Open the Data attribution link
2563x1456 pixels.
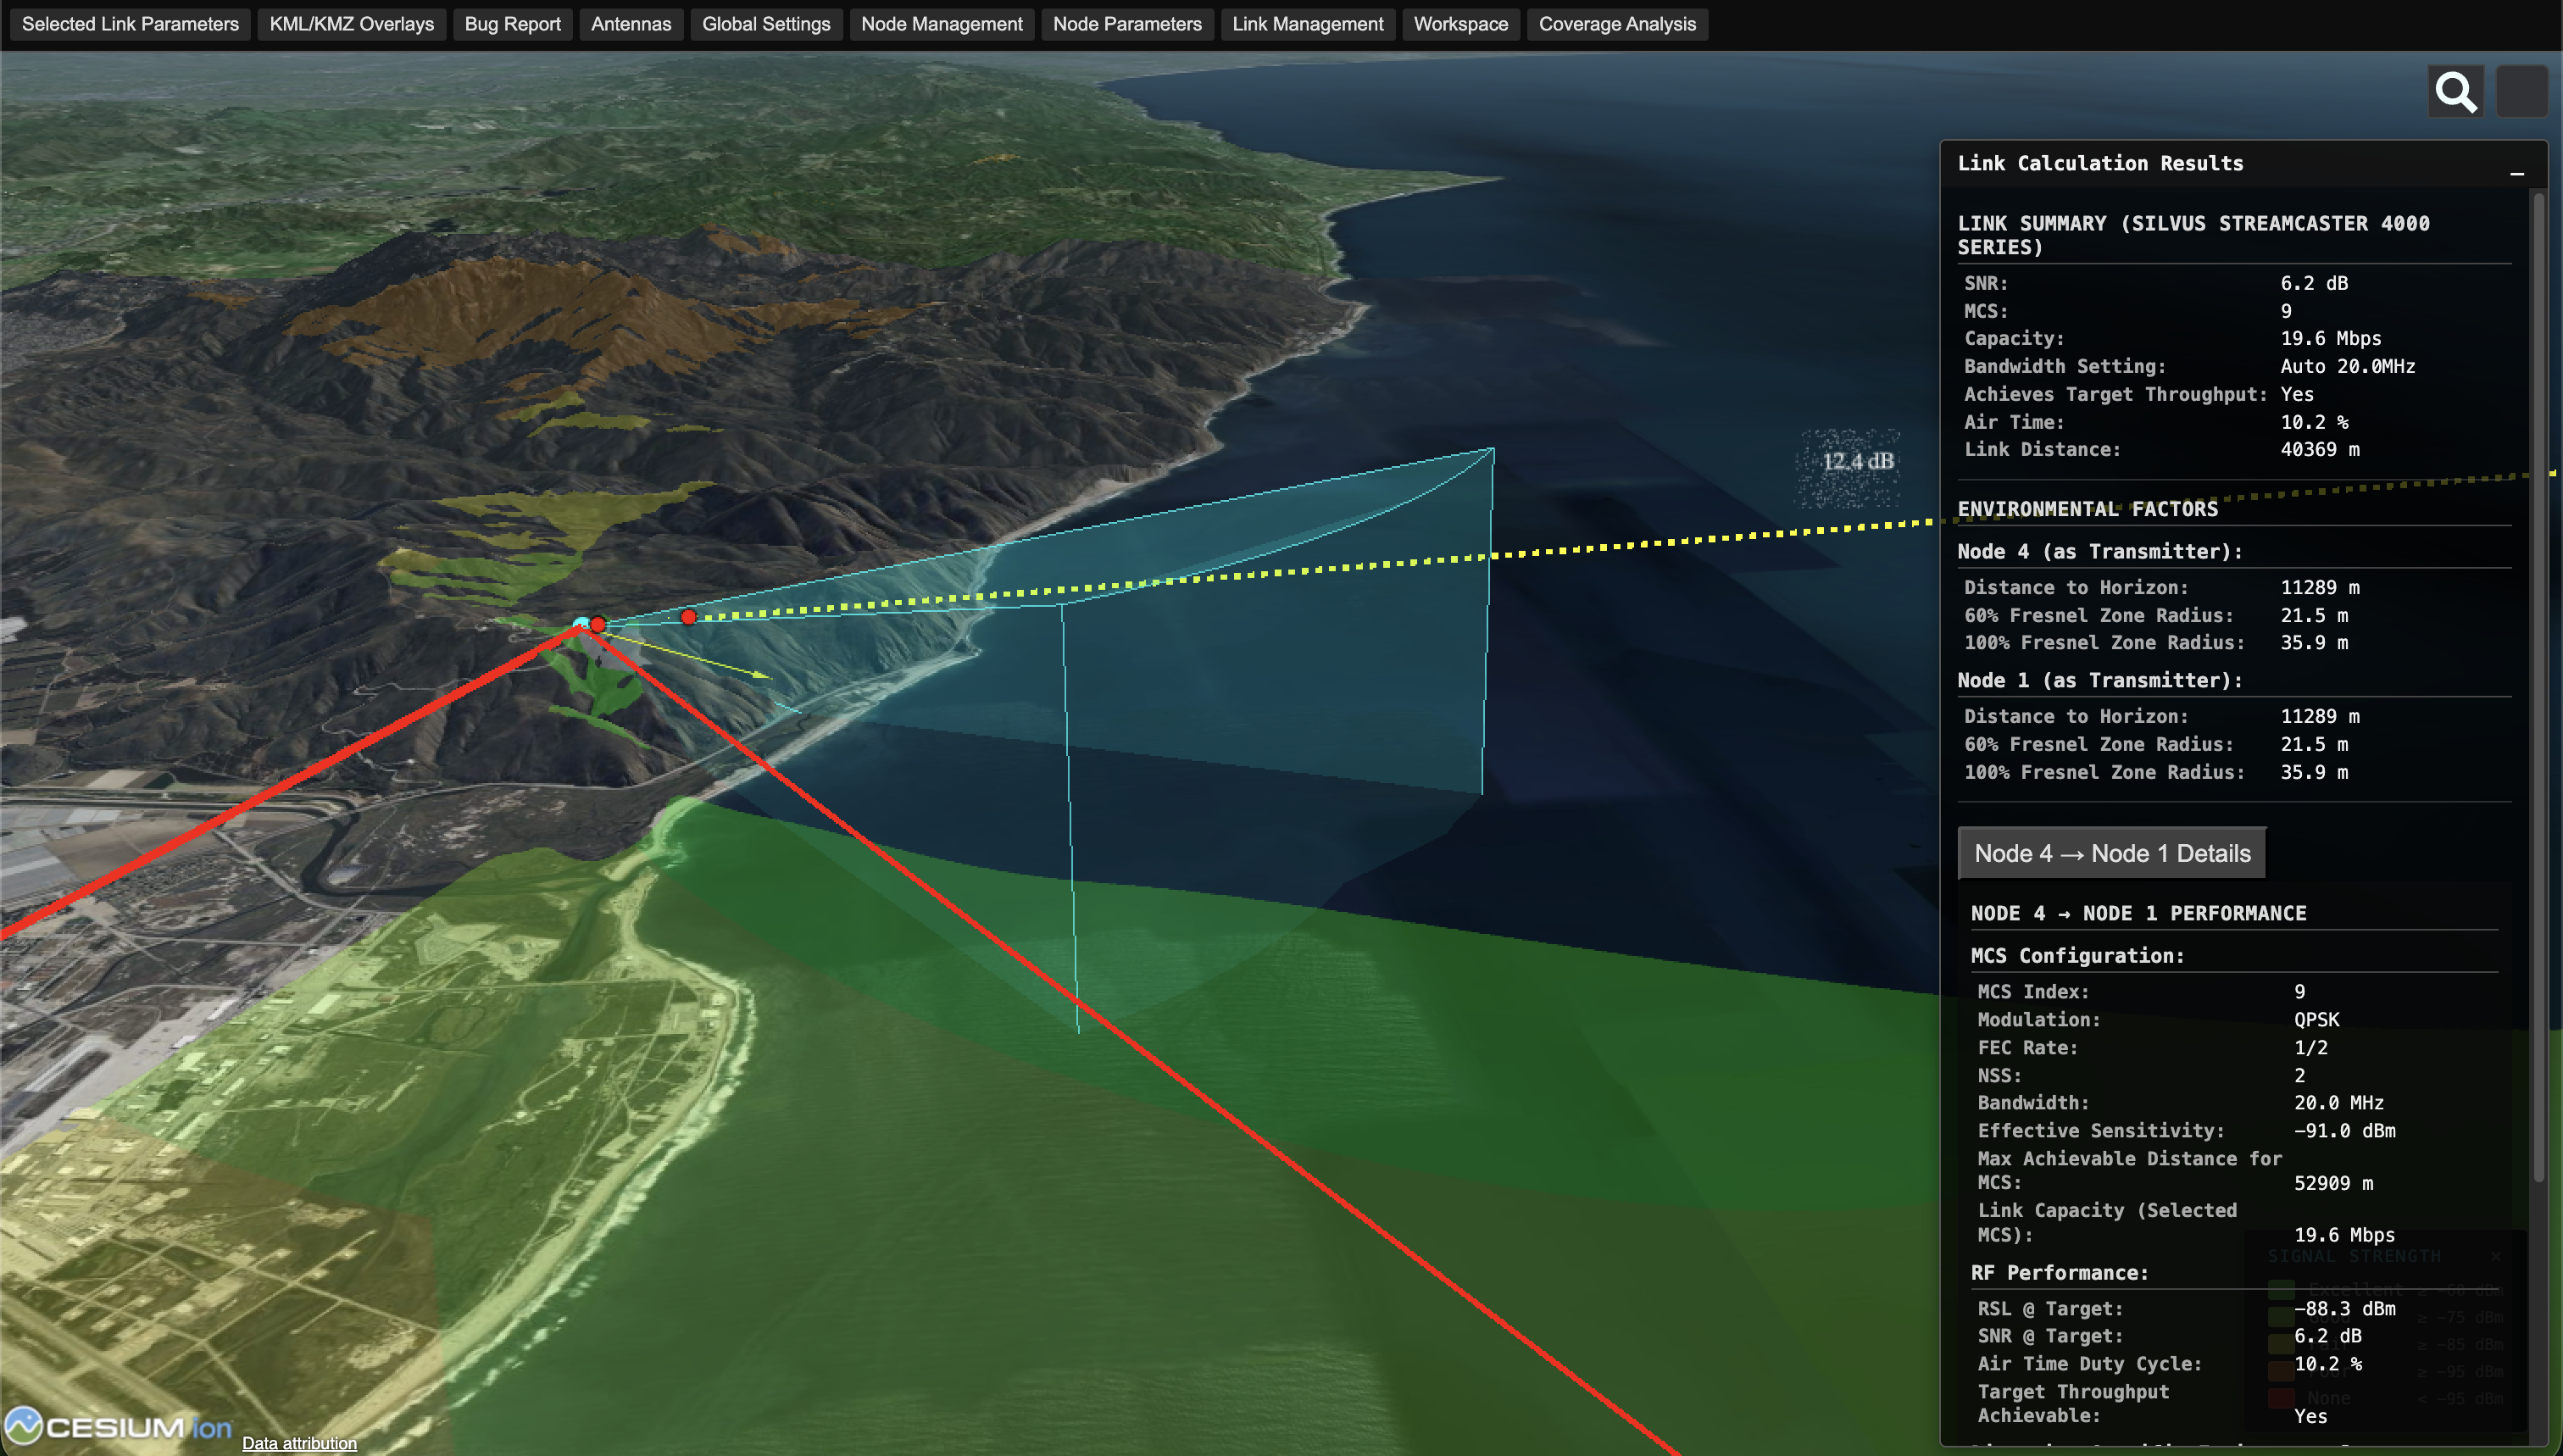tap(298, 1443)
